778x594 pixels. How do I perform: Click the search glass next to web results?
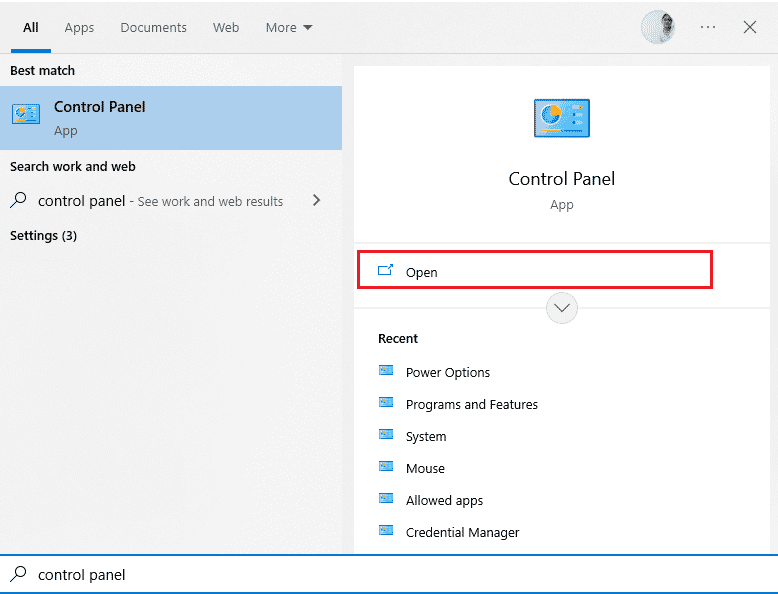click(18, 200)
